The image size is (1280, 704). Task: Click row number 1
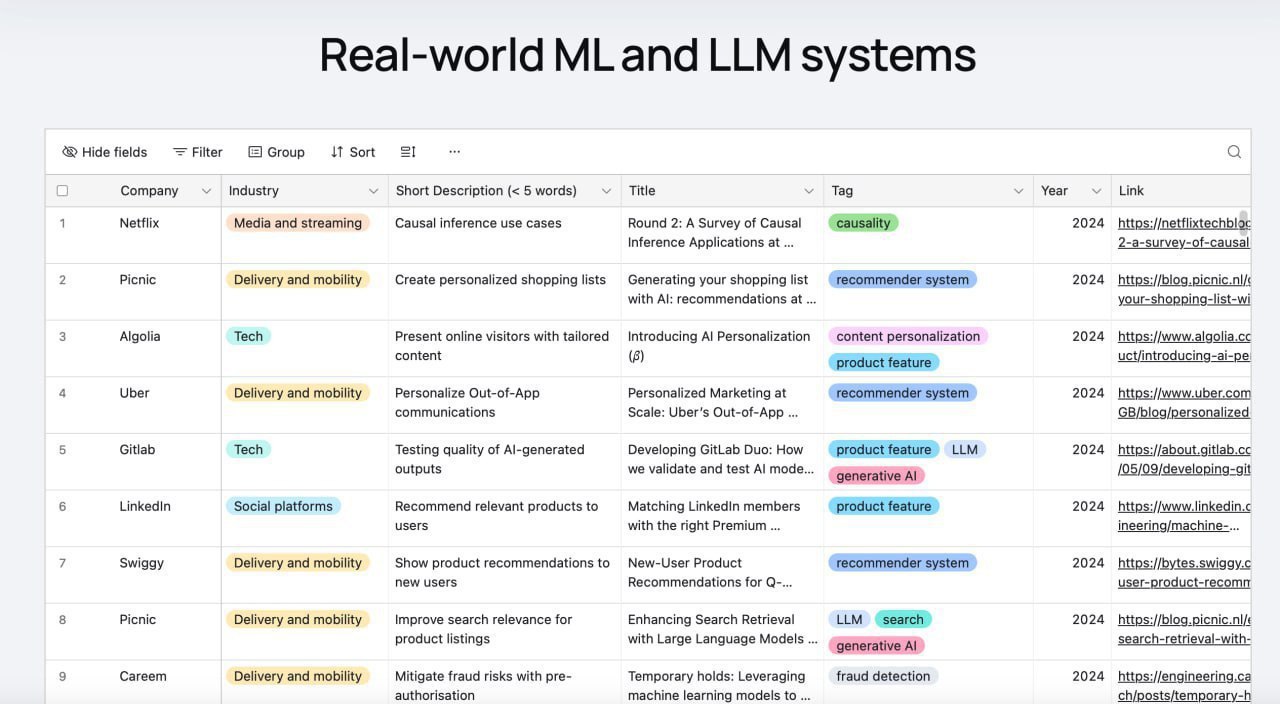point(62,223)
